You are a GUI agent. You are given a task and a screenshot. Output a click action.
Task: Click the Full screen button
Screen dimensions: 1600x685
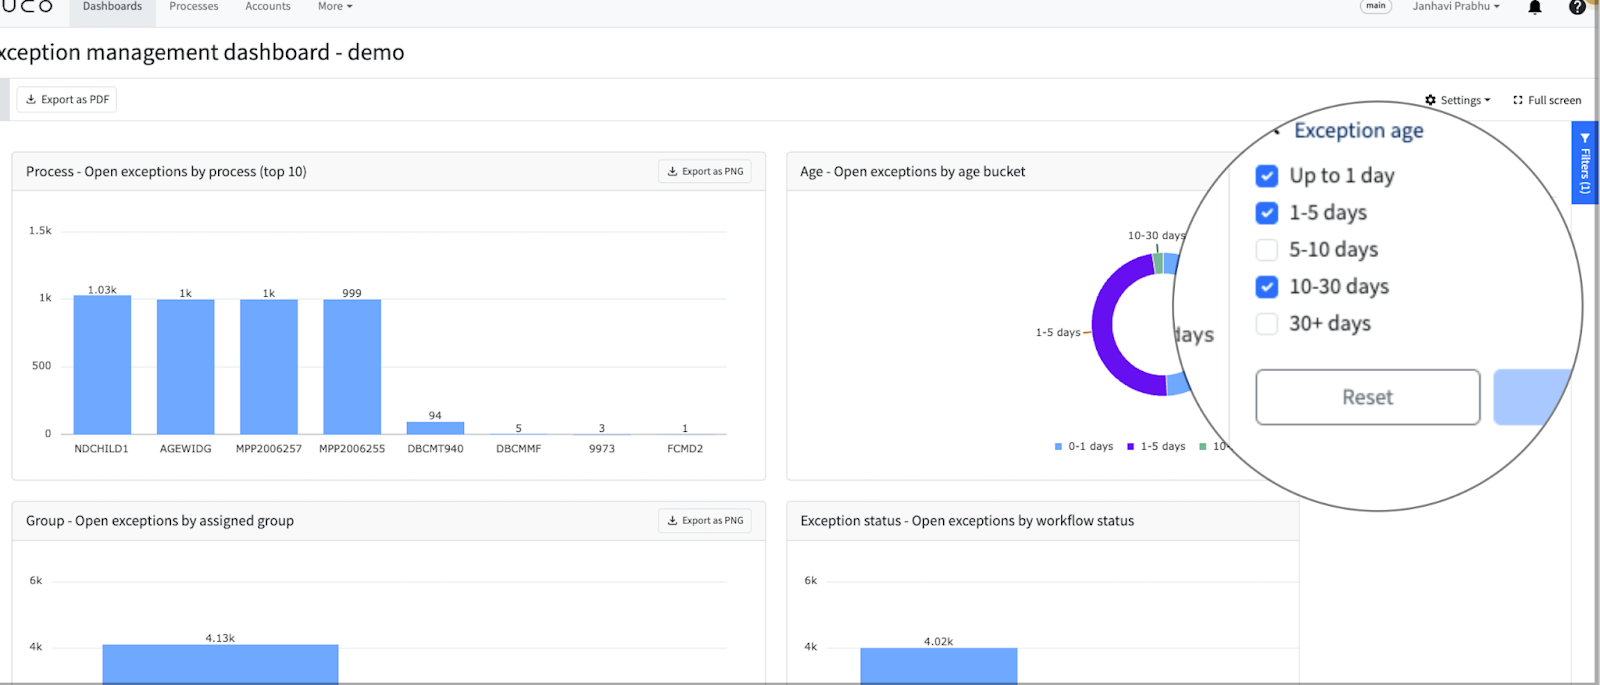point(1547,100)
